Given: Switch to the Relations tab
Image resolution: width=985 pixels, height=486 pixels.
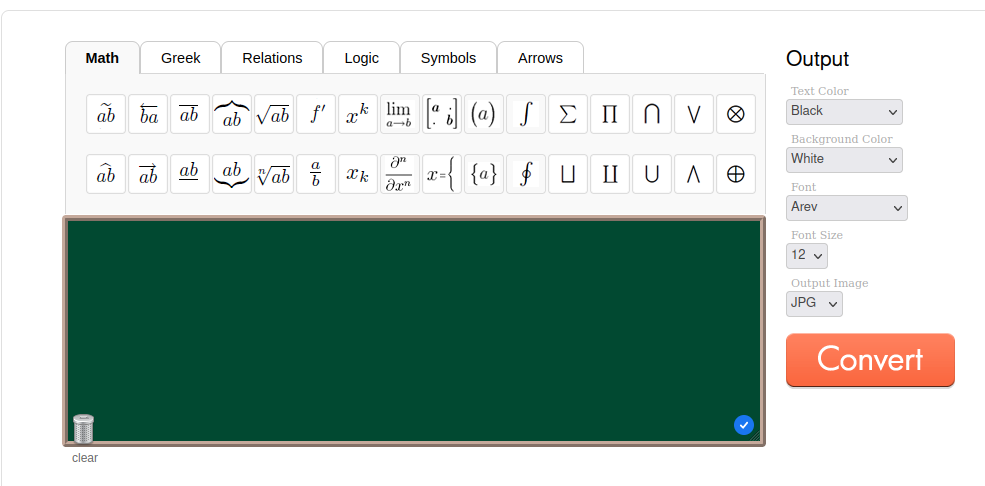Looking at the screenshot, I should [272, 58].
